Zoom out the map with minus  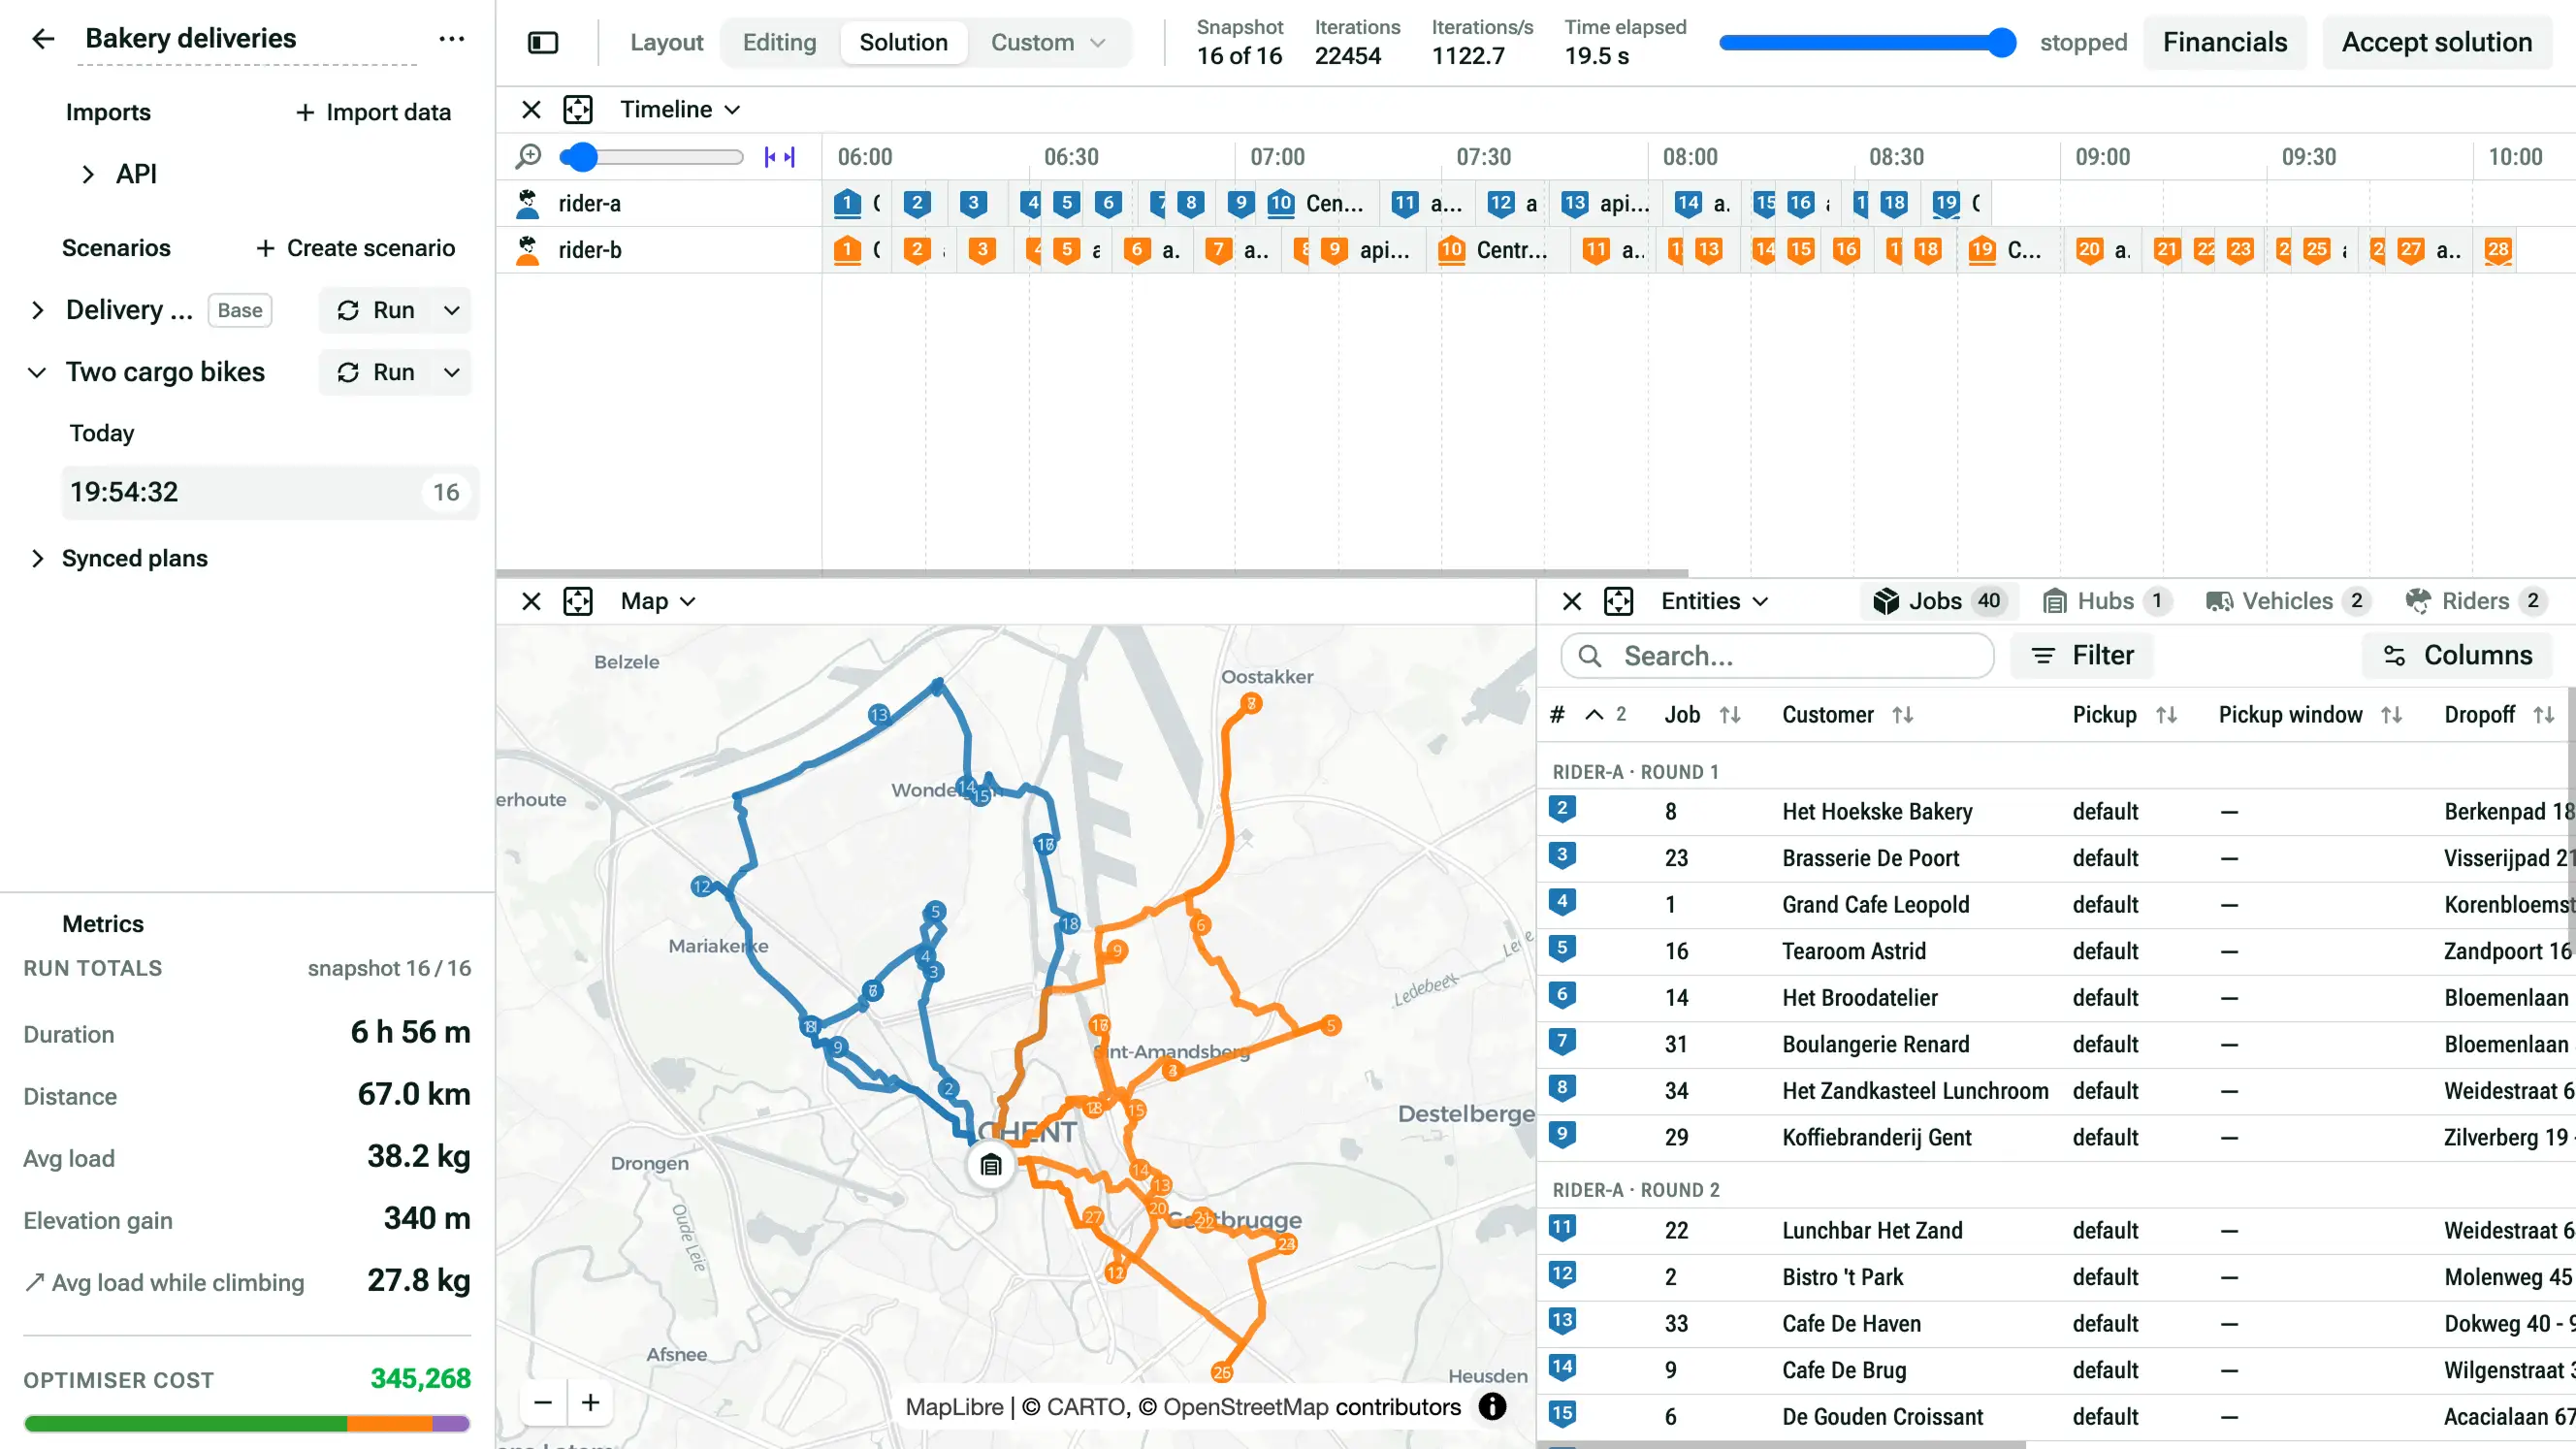pyautogui.click(x=543, y=1402)
